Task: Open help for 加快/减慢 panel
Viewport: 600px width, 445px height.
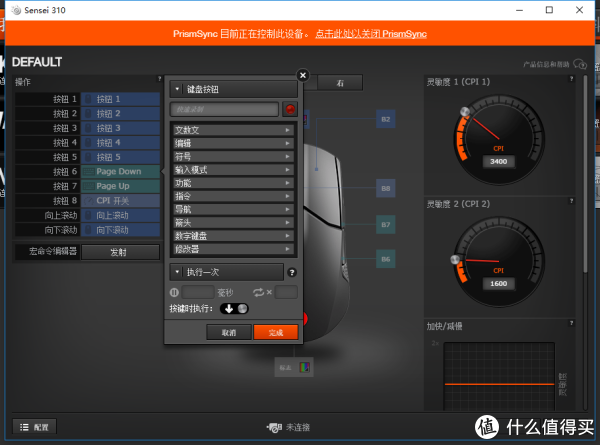Action: pos(571,323)
